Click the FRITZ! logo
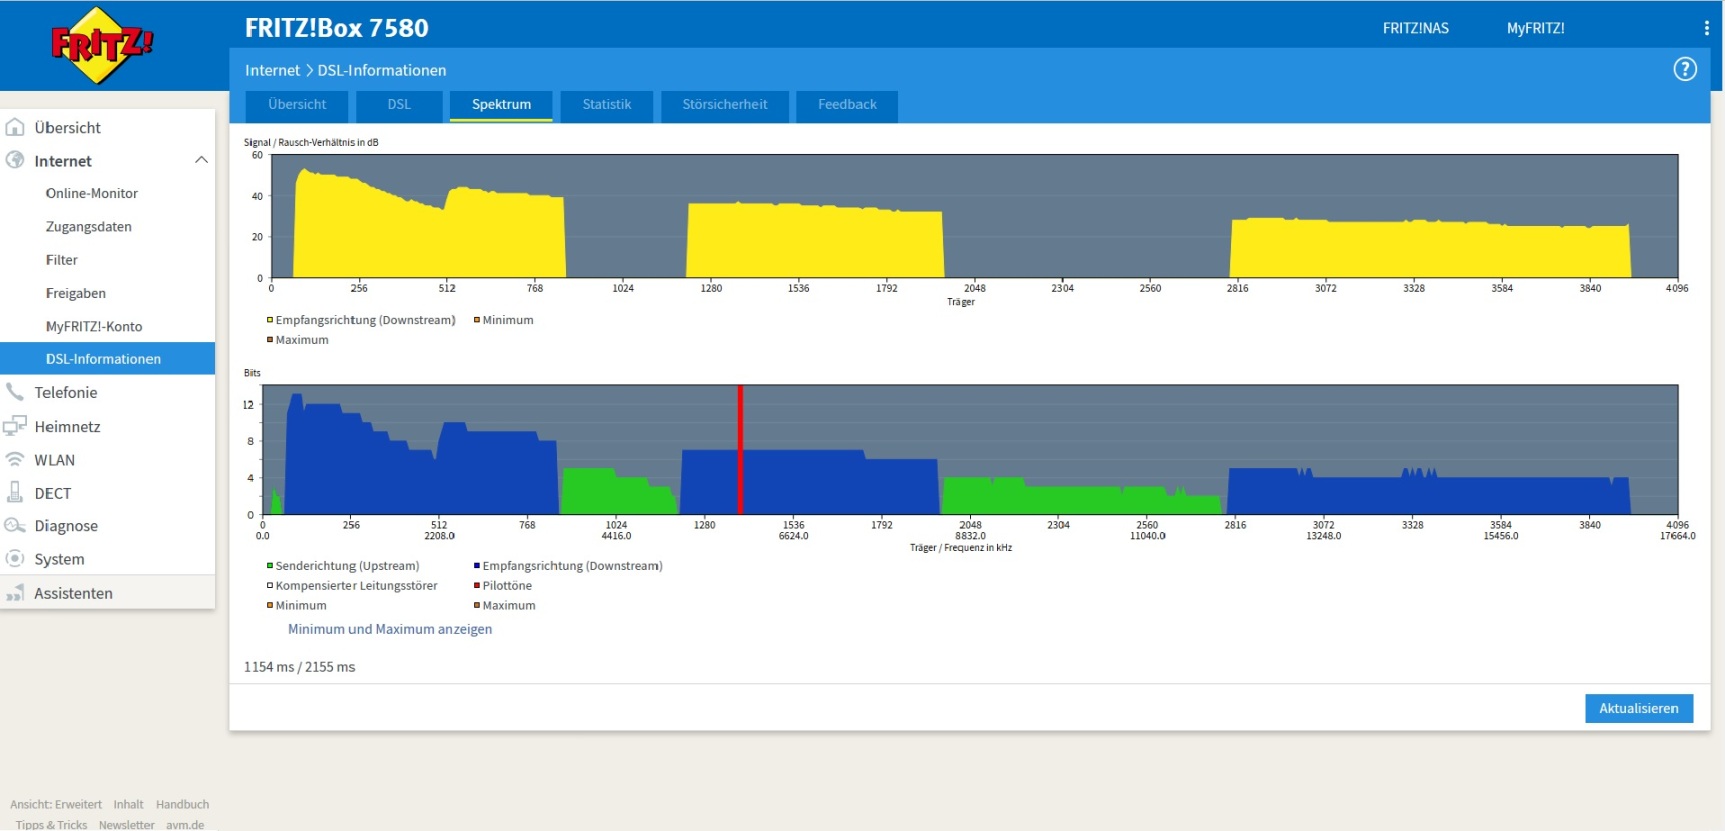The image size is (1725, 831). coord(102,45)
